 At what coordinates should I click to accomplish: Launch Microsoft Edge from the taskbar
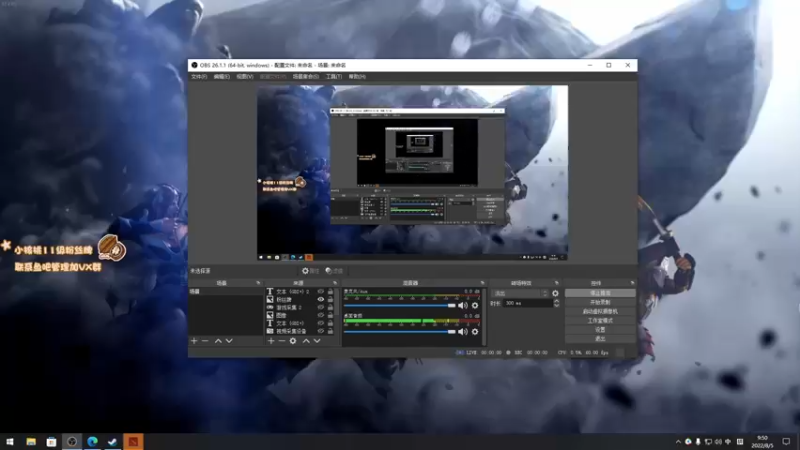coord(92,441)
